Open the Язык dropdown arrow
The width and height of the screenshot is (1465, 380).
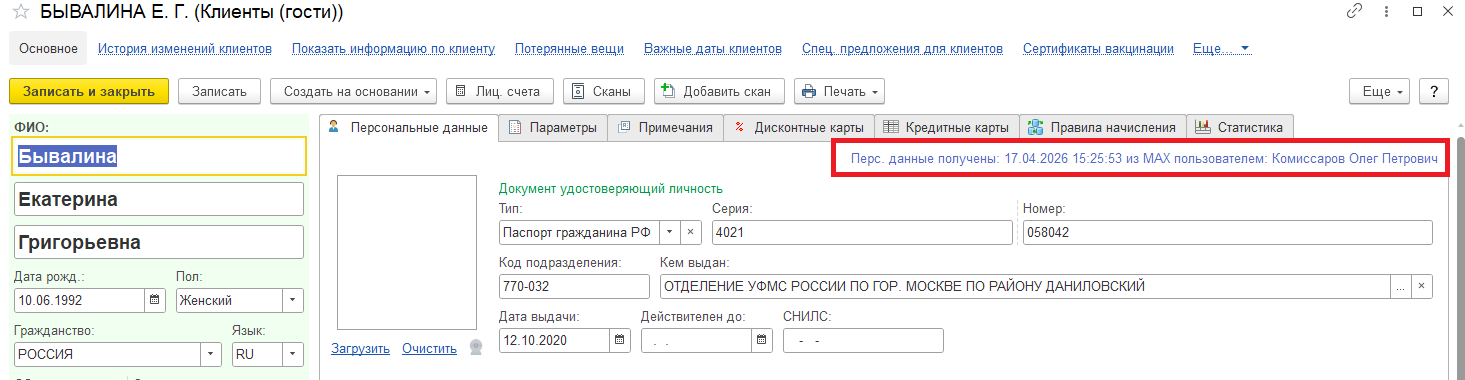pyautogui.click(x=292, y=354)
